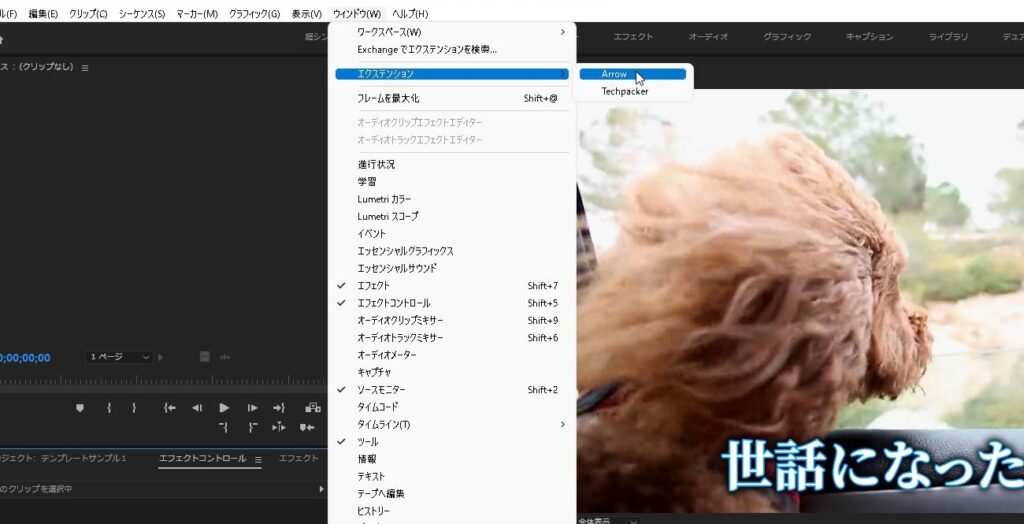Click the Insert clip icon in source monitor
Viewport: 1024px width, 524px height.
(313, 408)
